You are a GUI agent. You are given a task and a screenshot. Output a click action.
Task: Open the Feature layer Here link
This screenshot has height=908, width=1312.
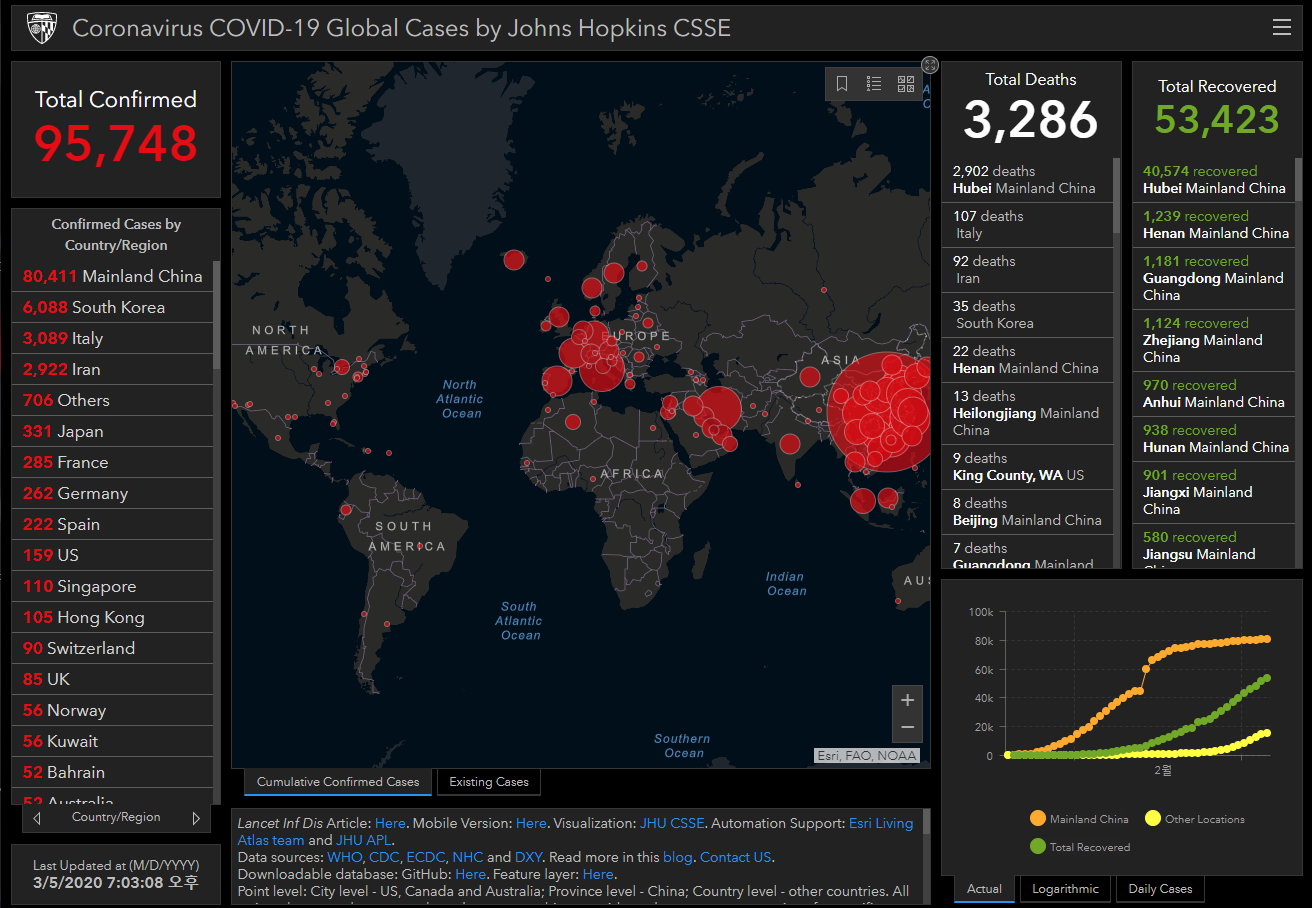pyautogui.click(x=598, y=874)
